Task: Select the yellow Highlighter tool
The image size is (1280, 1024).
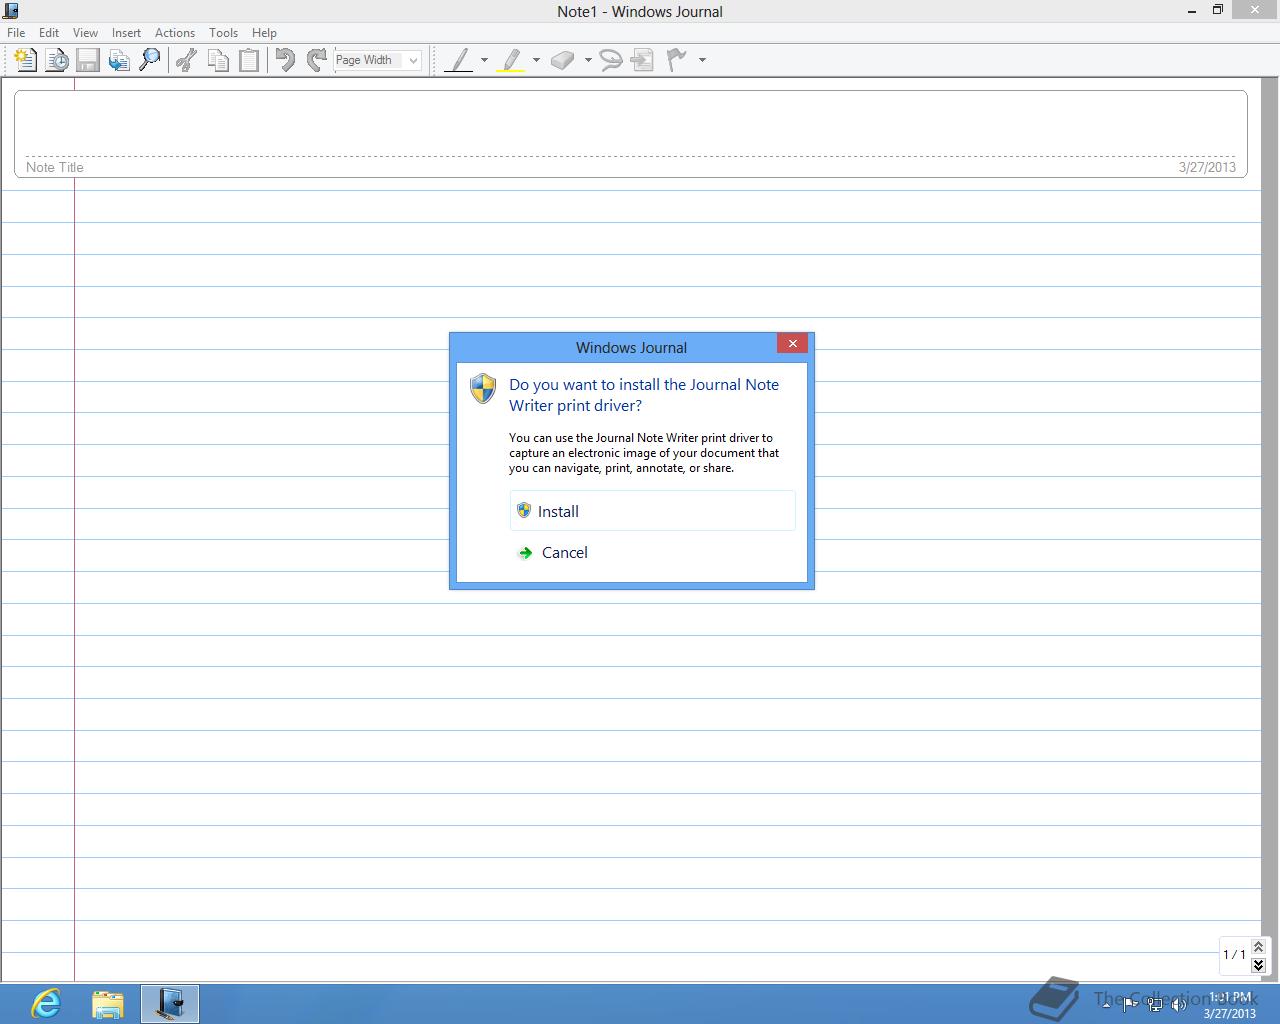Action: pyautogui.click(x=511, y=60)
